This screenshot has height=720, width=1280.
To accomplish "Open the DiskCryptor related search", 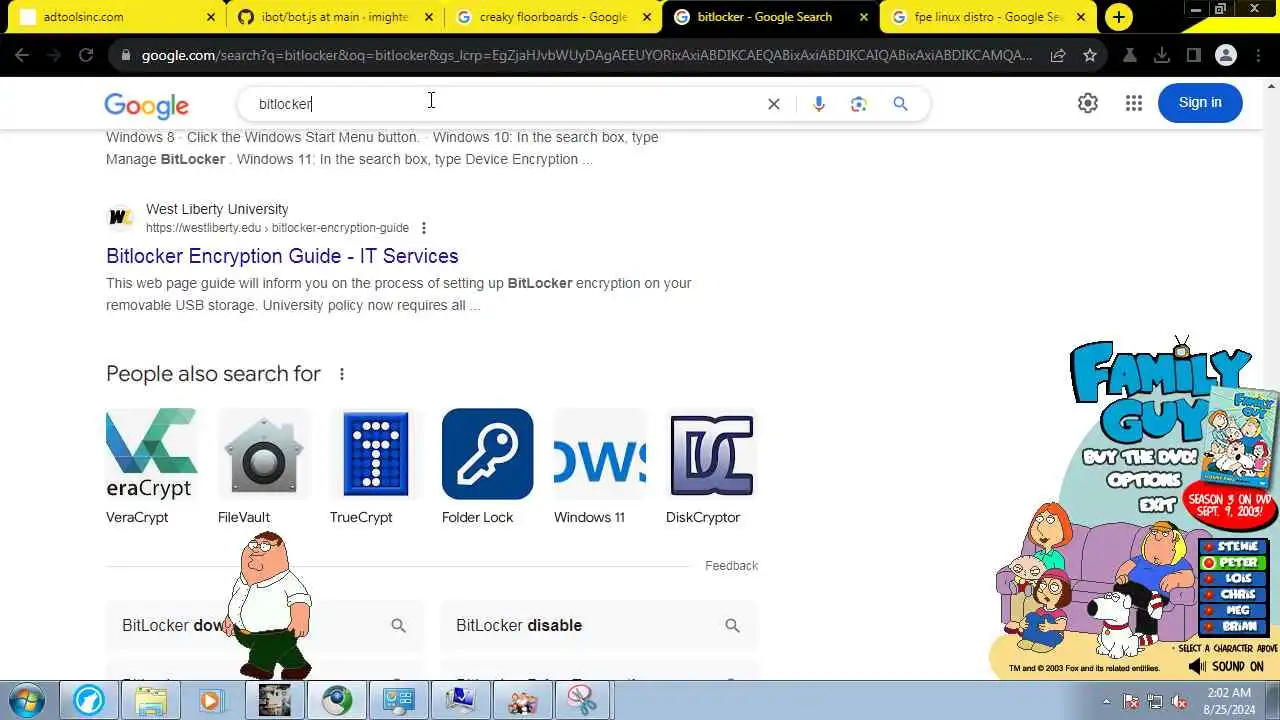I will click(x=712, y=466).
